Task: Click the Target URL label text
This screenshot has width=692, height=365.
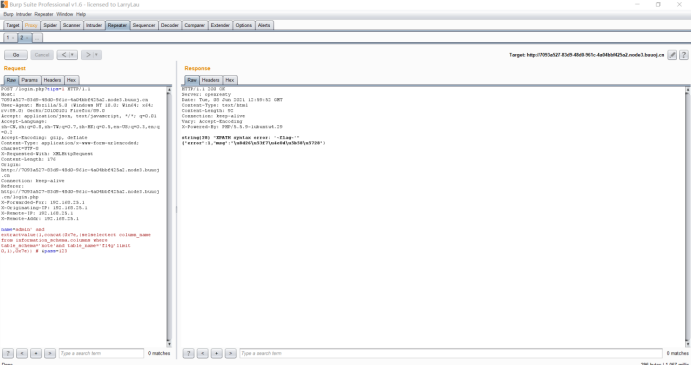Action: click(x=587, y=55)
